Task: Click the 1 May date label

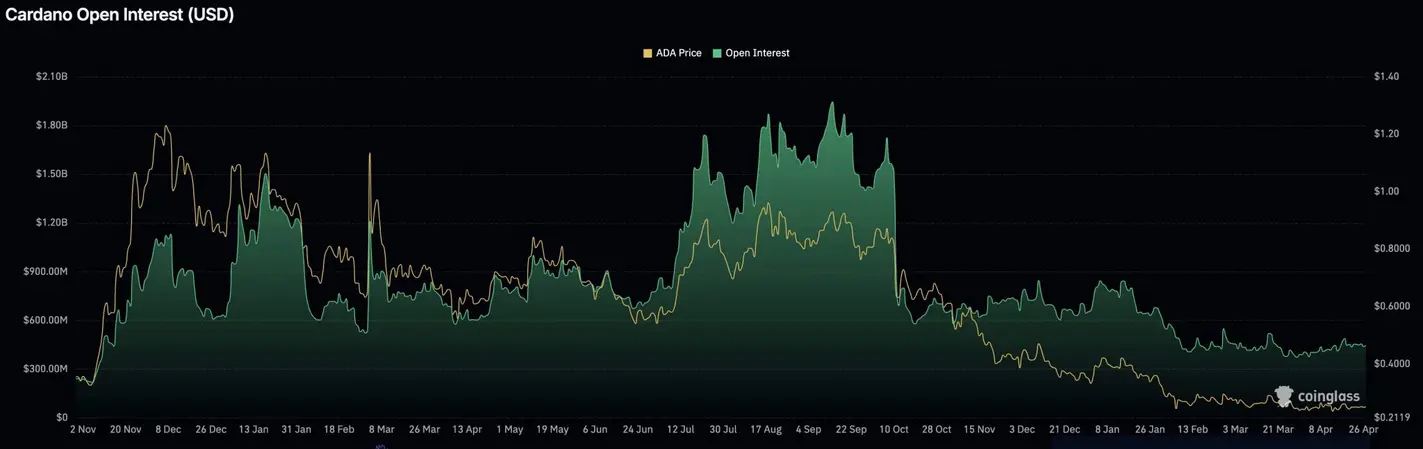Action: point(509,430)
